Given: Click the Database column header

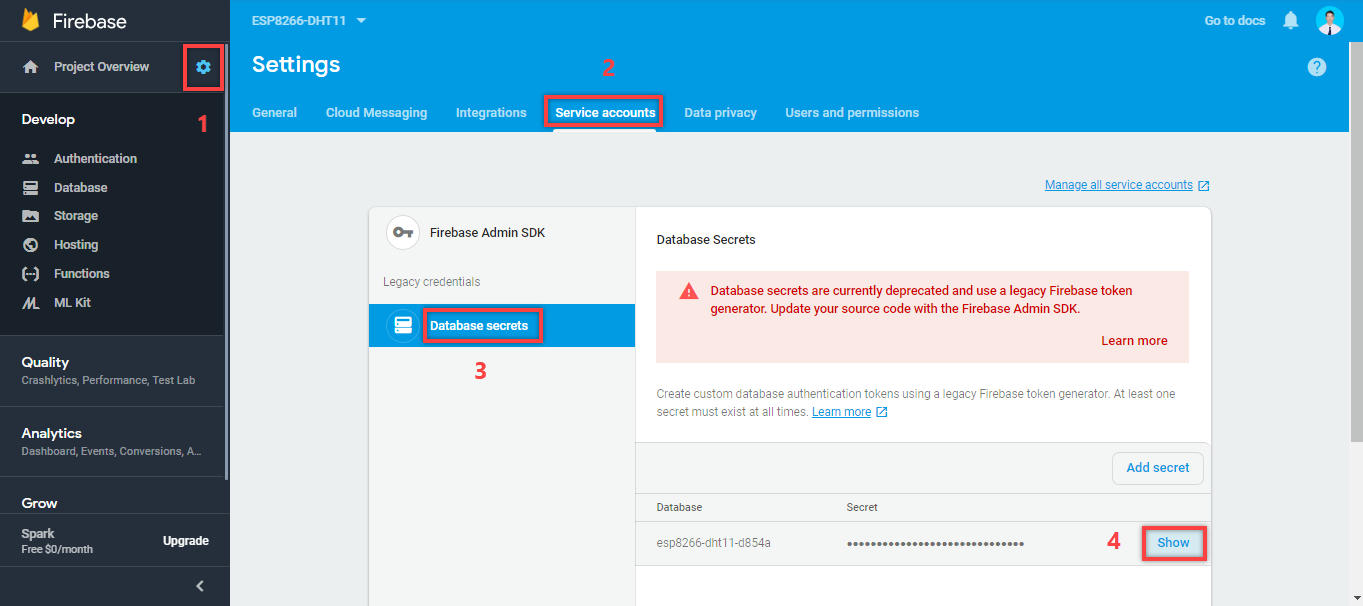Looking at the screenshot, I should (679, 508).
